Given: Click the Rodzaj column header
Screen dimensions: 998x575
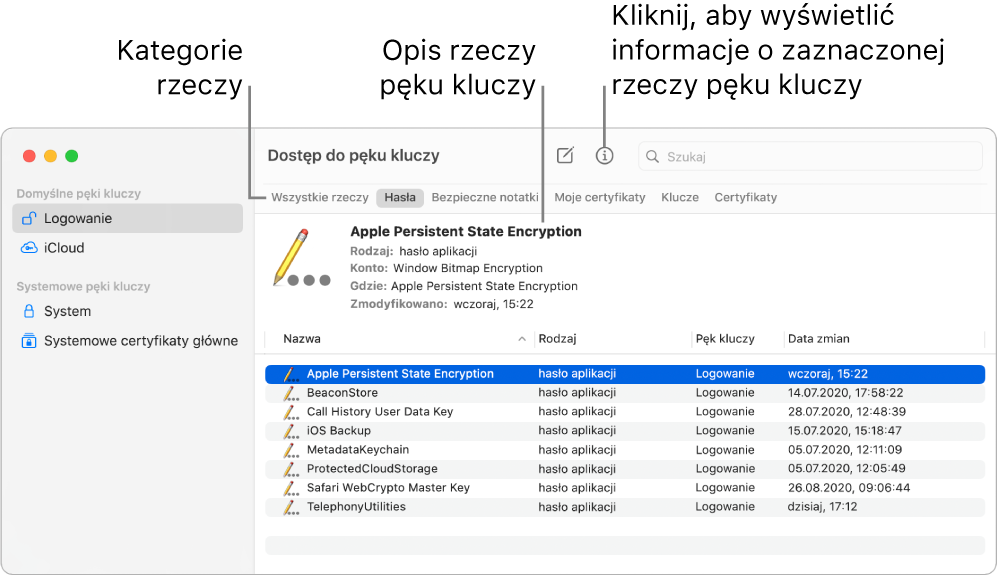Looking at the screenshot, I should 558,339.
